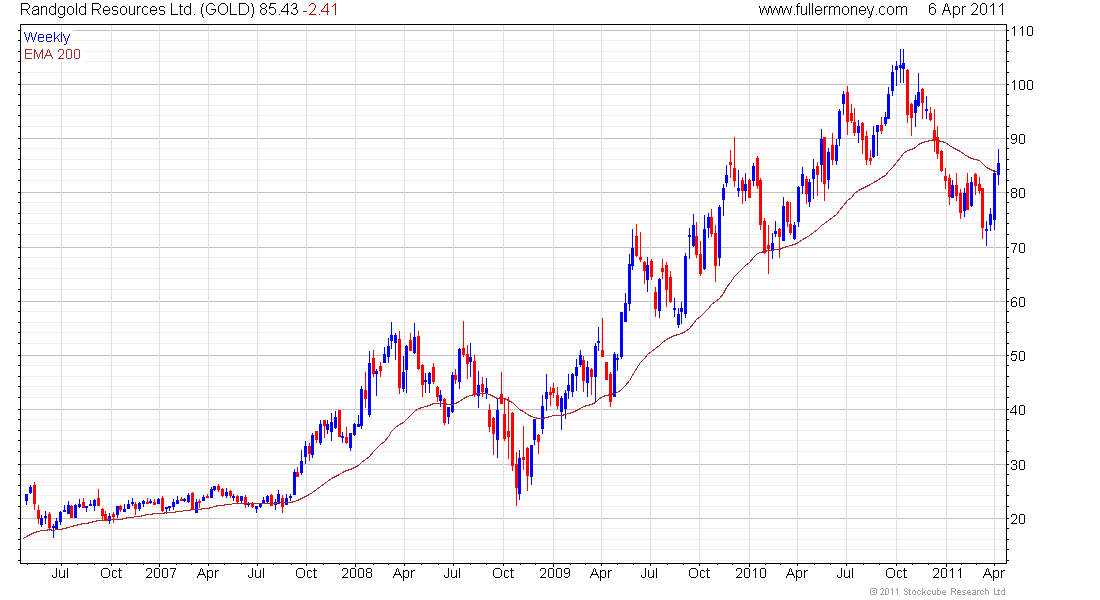Viewport: 1100px width, 600px height.
Task: Click the 70 price axis label
Action: point(1017,248)
